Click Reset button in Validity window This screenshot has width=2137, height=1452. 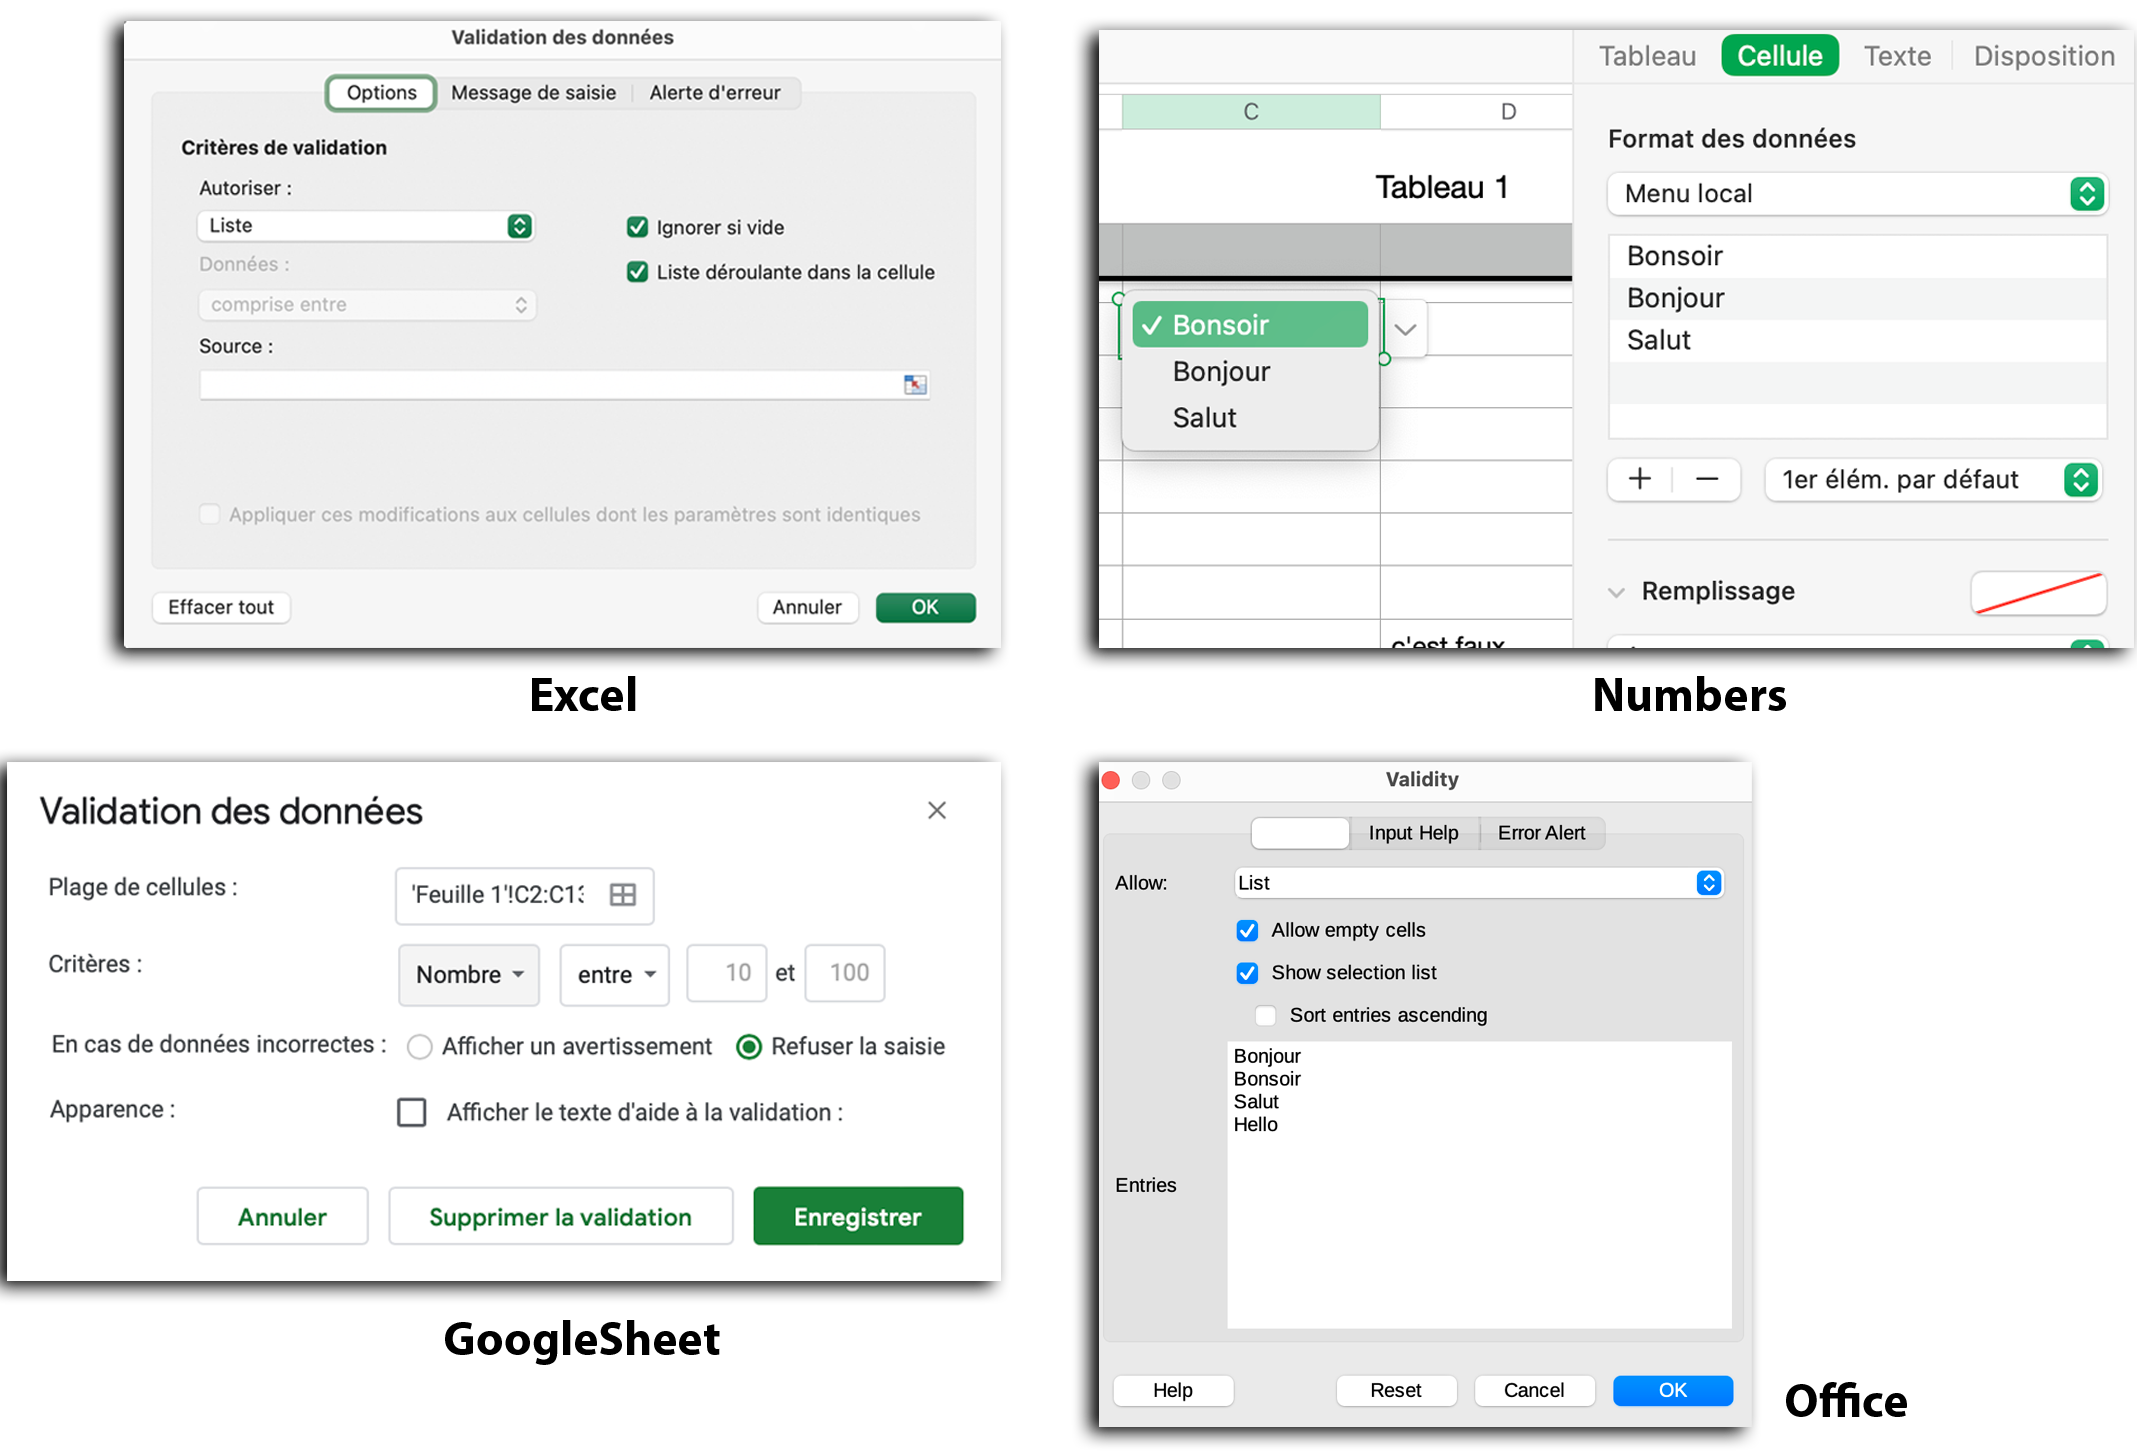pyautogui.click(x=1396, y=1390)
